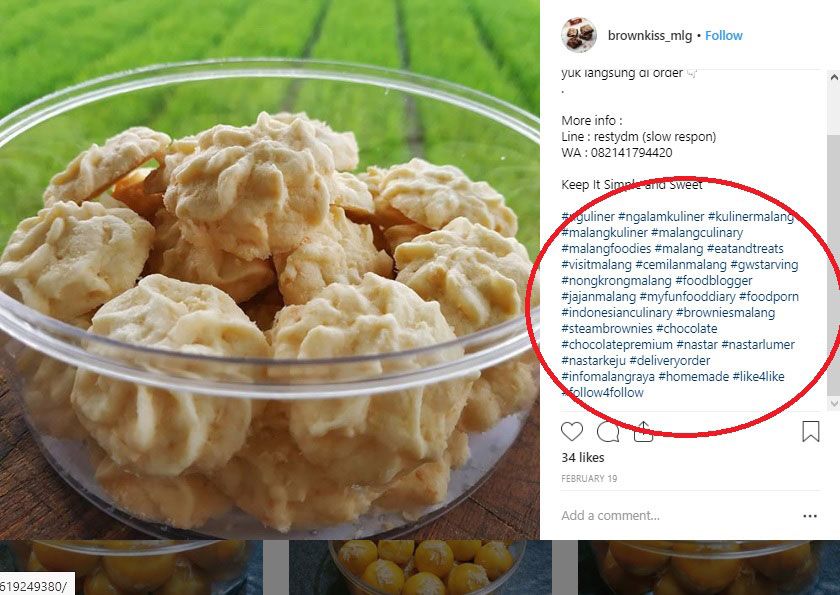840x595 pixels.
Task: Open the three-dot more options menu
Action: point(810,516)
